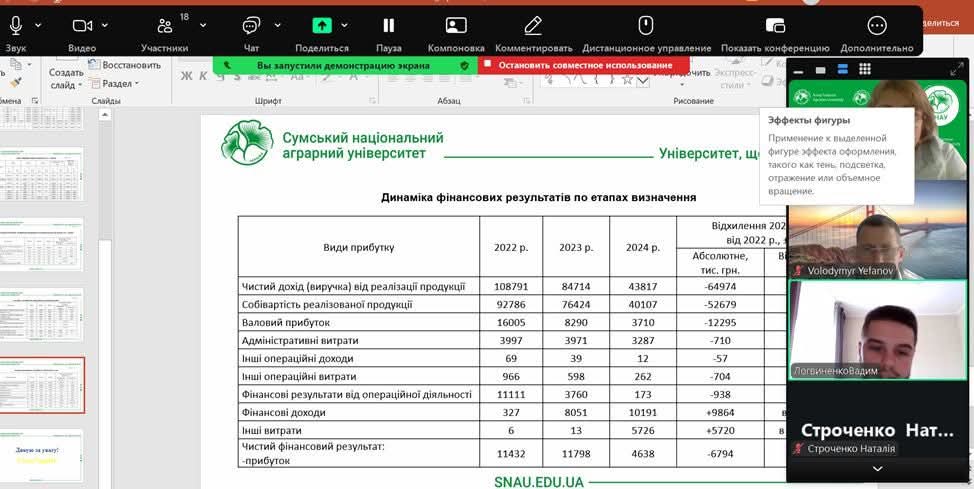
Task: Click Дистанционное управление mouse icon
Action: [x=646, y=25]
